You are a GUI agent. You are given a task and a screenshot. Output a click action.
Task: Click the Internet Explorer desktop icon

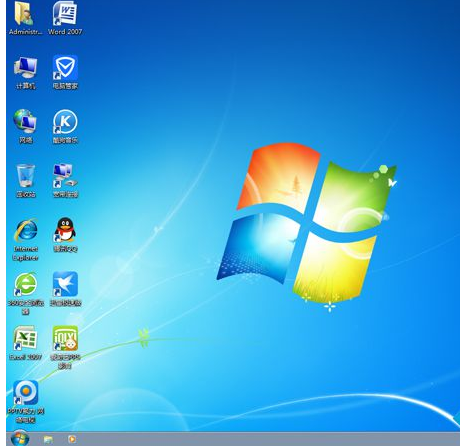(x=26, y=230)
